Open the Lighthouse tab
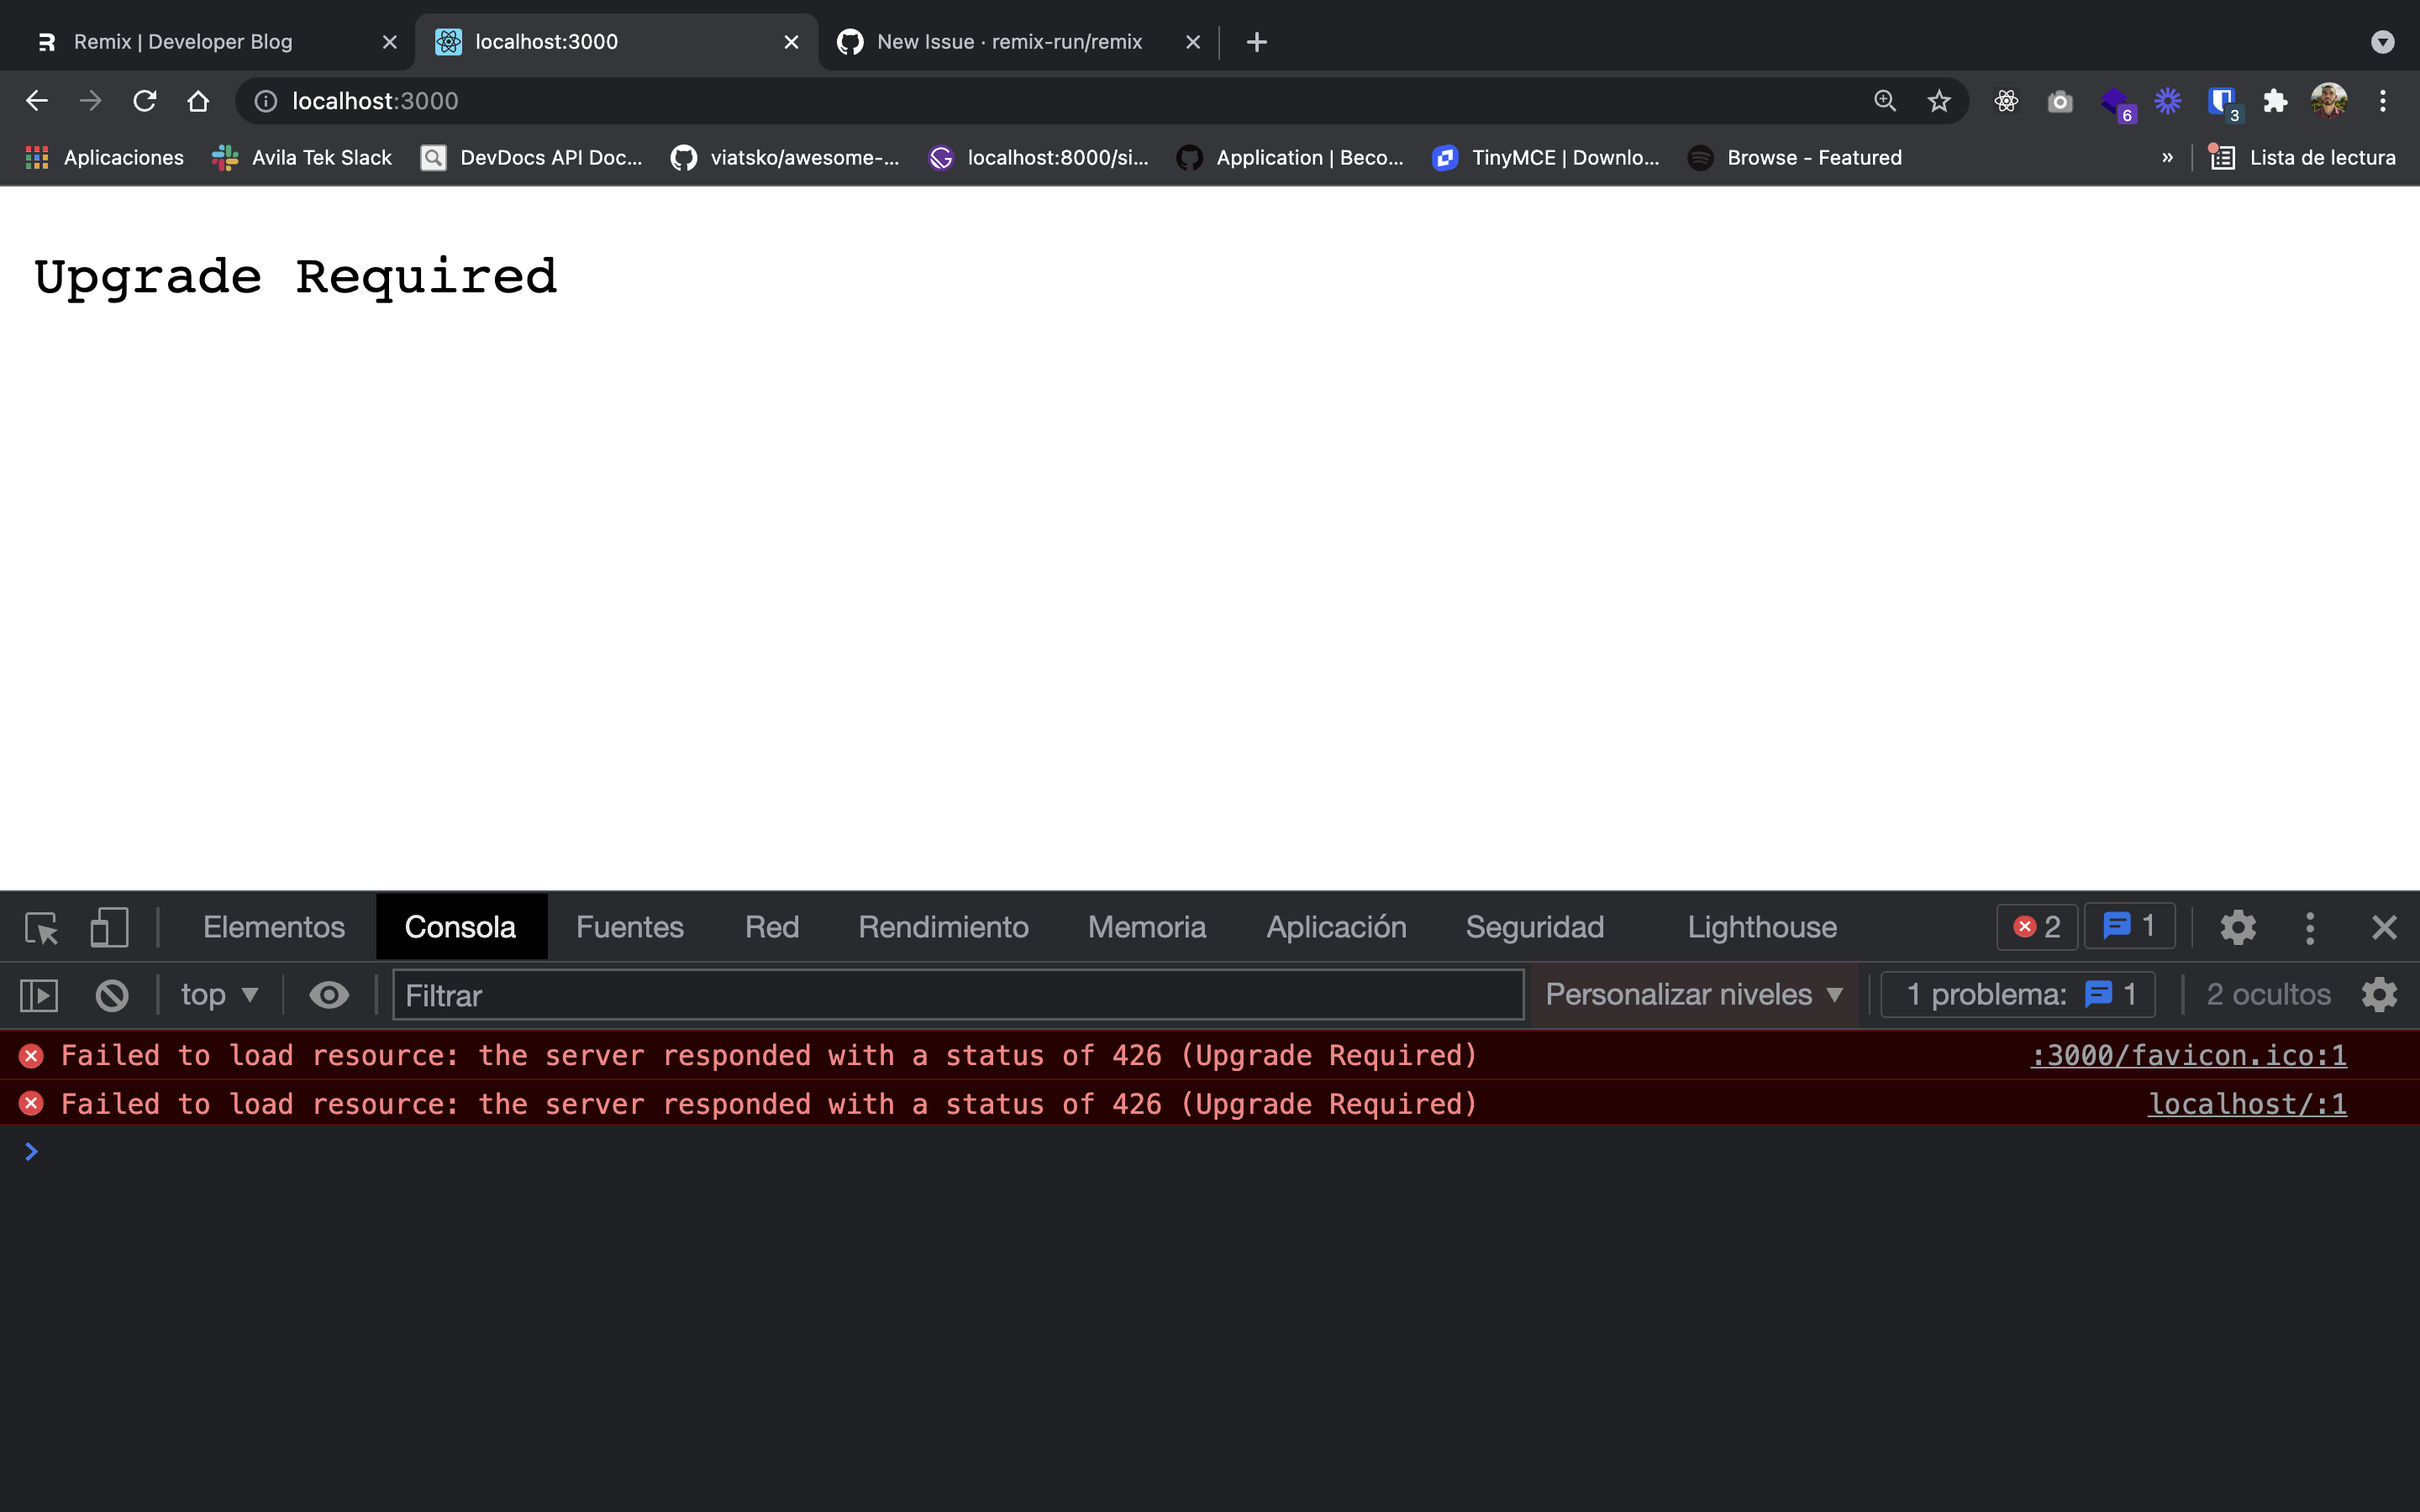Screen dimensions: 2420x1512 tap(1761, 928)
